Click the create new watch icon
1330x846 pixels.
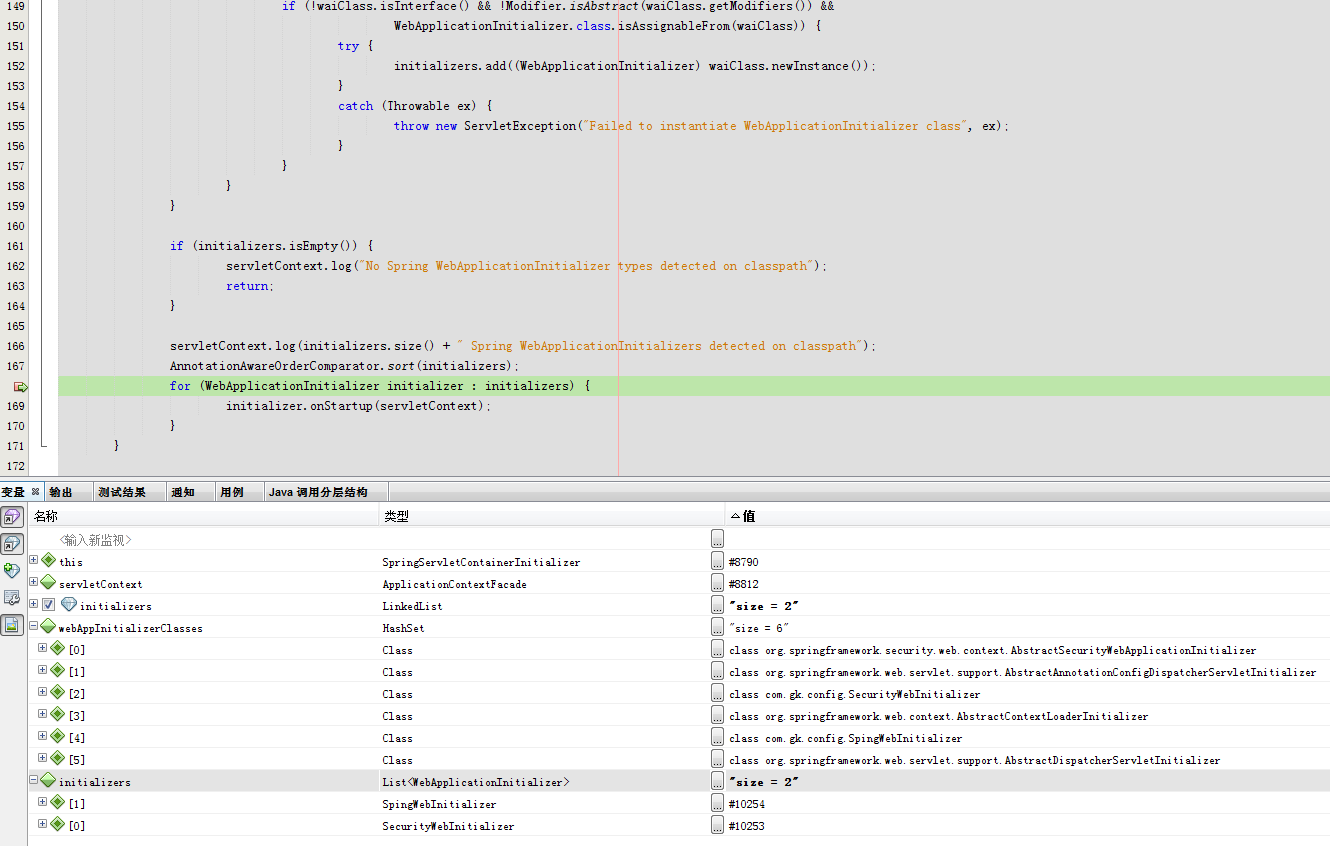click(11, 570)
